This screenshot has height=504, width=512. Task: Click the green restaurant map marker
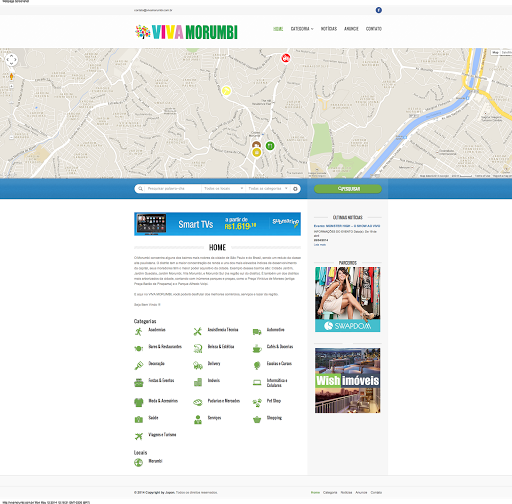(270, 146)
